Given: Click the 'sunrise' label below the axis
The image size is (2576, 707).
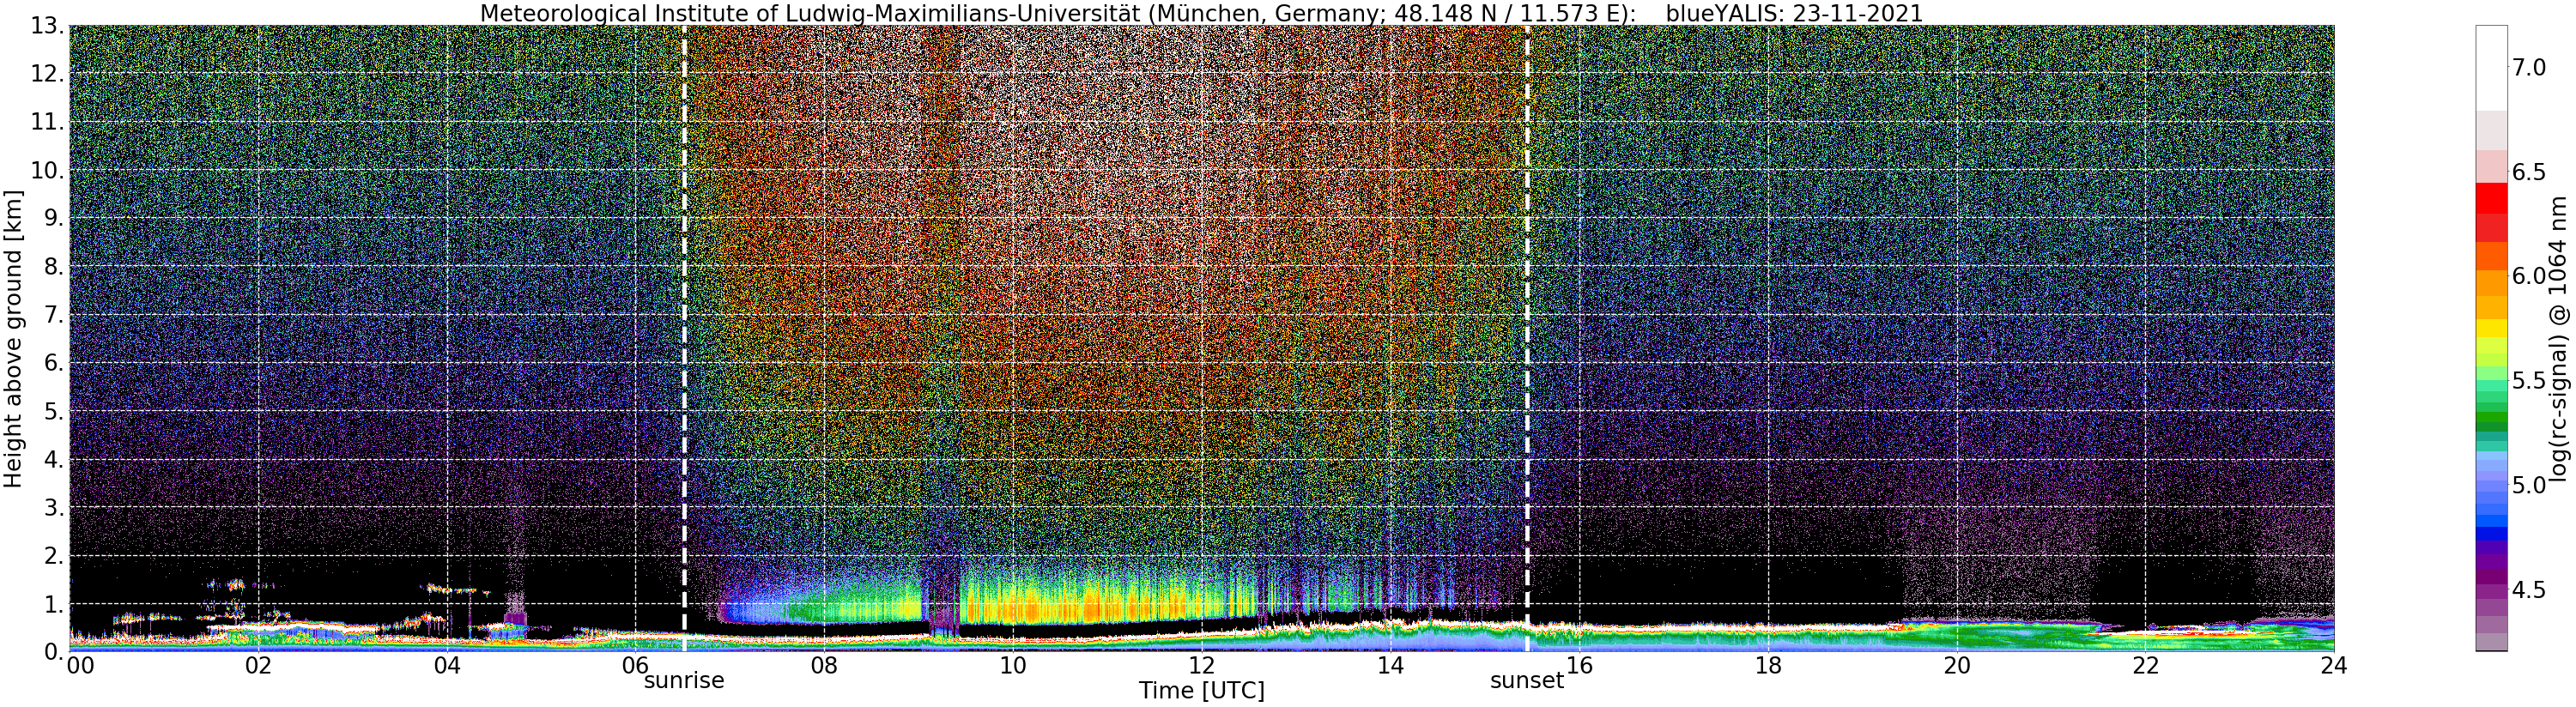Looking at the screenshot, I should point(684,681).
